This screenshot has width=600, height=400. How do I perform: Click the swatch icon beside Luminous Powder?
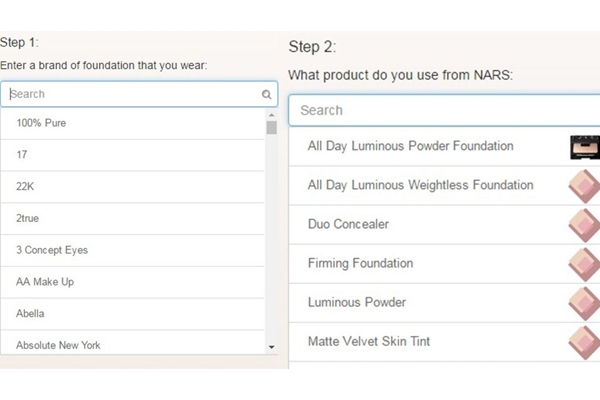pyautogui.click(x=584, y=303)
